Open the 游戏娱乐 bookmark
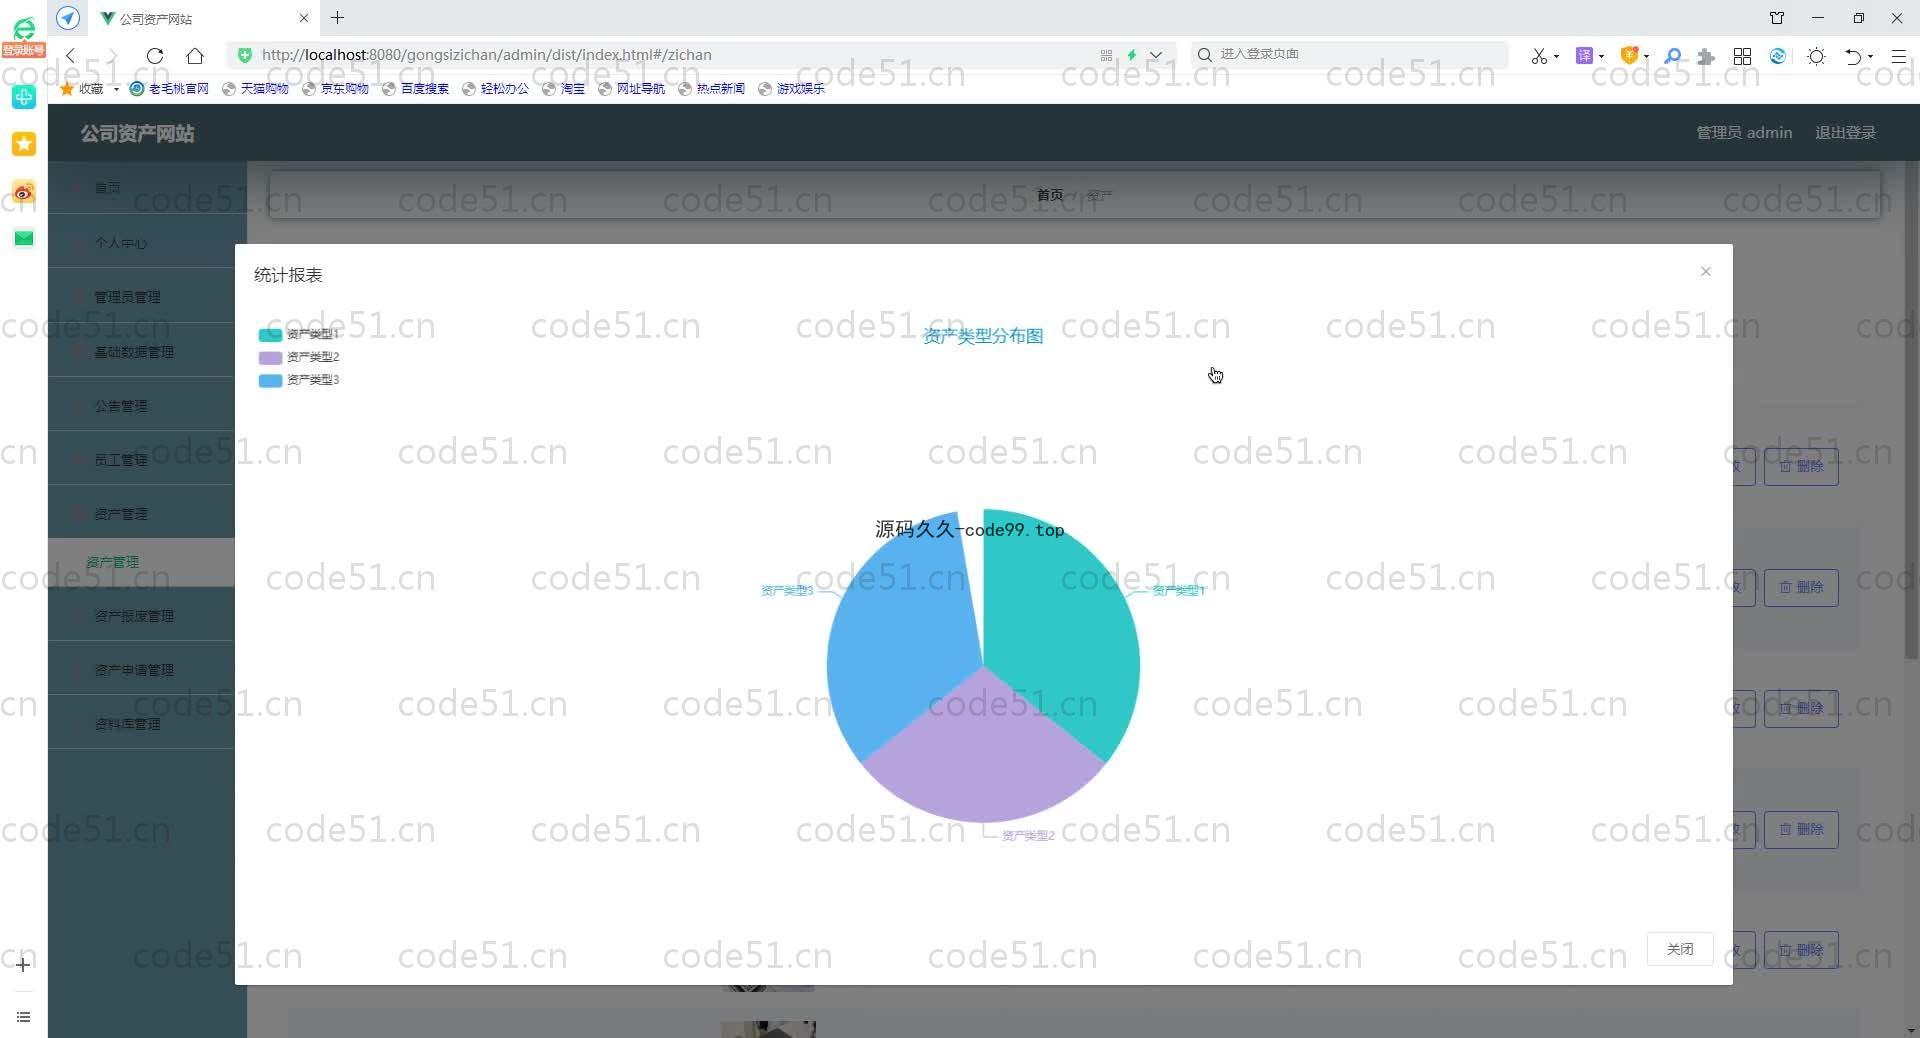 (x=791, y=88)
